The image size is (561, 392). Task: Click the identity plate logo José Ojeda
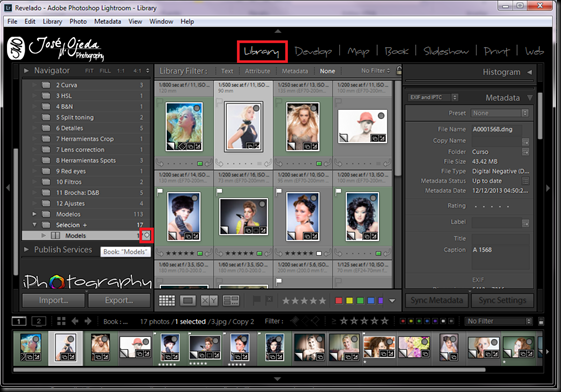point(56,49)
